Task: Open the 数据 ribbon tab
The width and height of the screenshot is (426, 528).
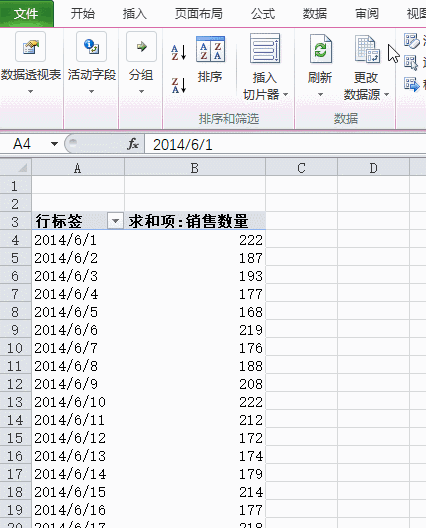Action: [315, 14]
